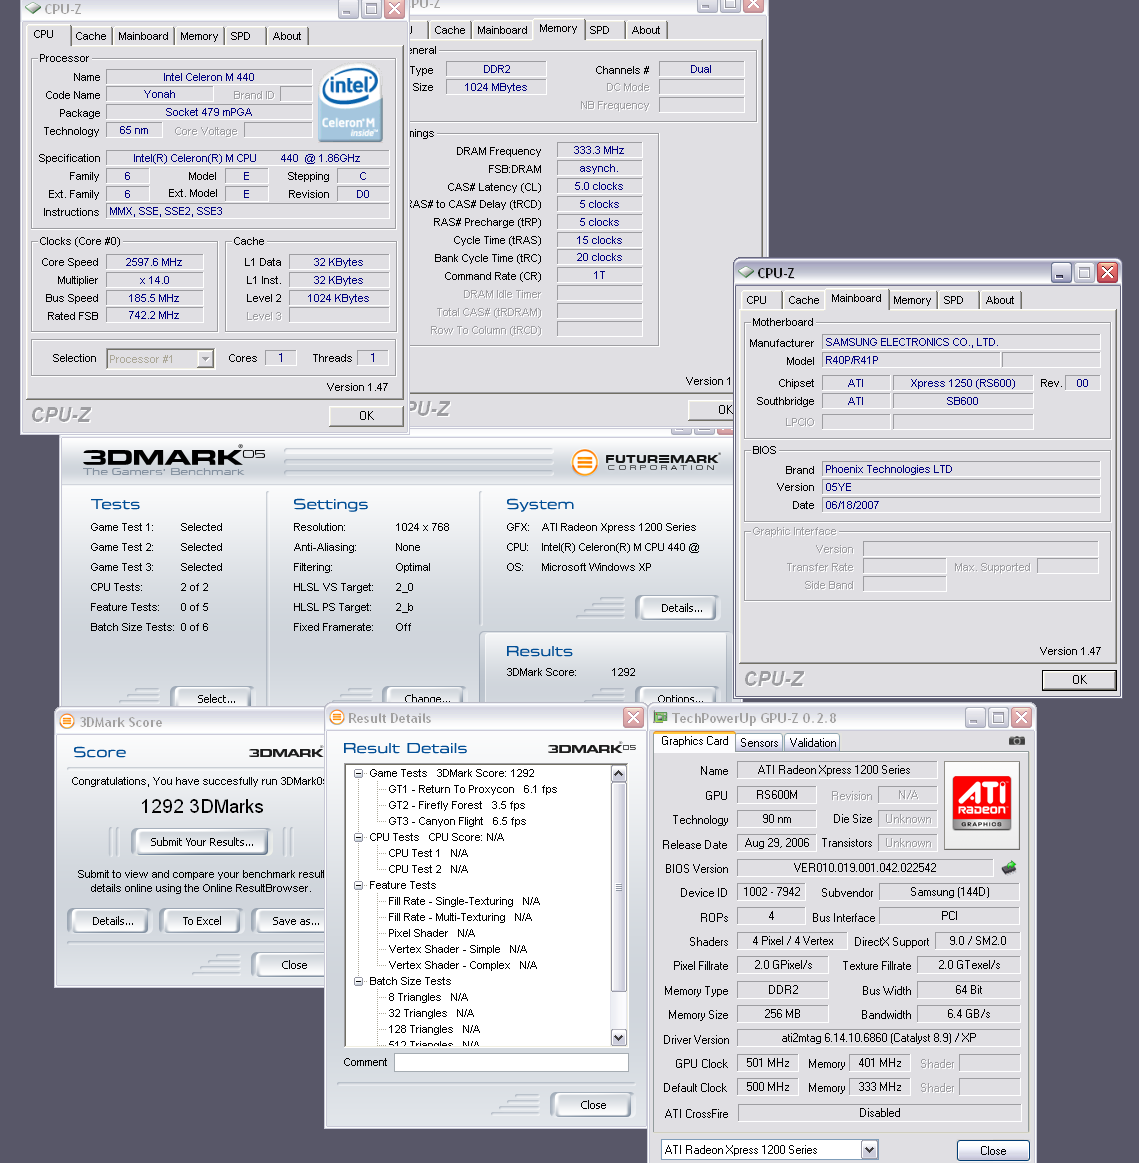Viewport: 1139px width, 1163px height.
Task: Click the Result Details title bar icon
Action: [x=337, y=717]
